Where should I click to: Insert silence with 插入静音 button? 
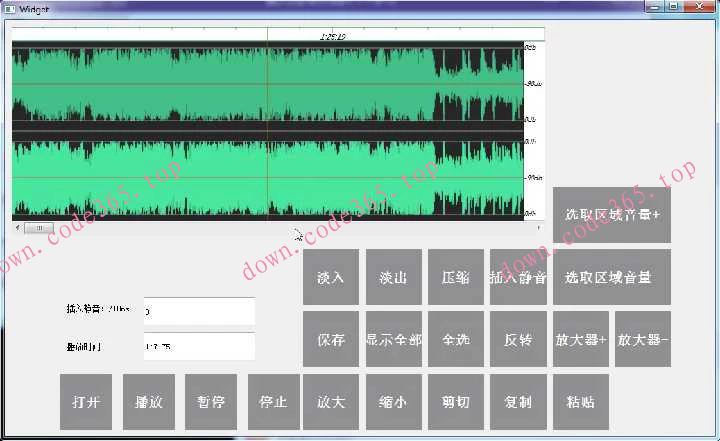(518, 277)
